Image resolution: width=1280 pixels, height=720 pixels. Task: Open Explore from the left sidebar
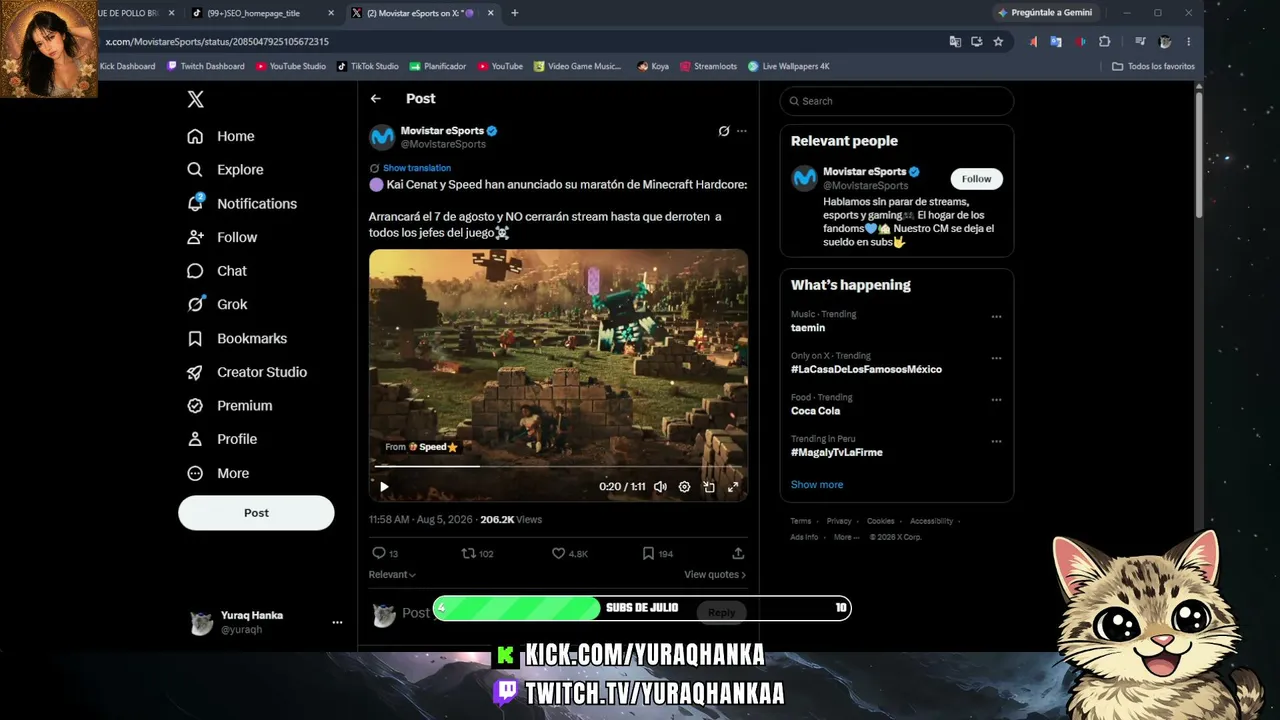click(x=225, y=170)
